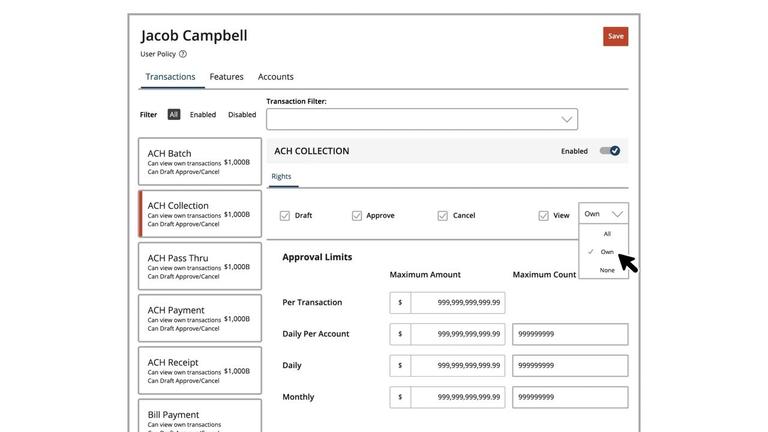768x432 pixels.
Task: Open the Transactions tab
Action: point(170,77)
